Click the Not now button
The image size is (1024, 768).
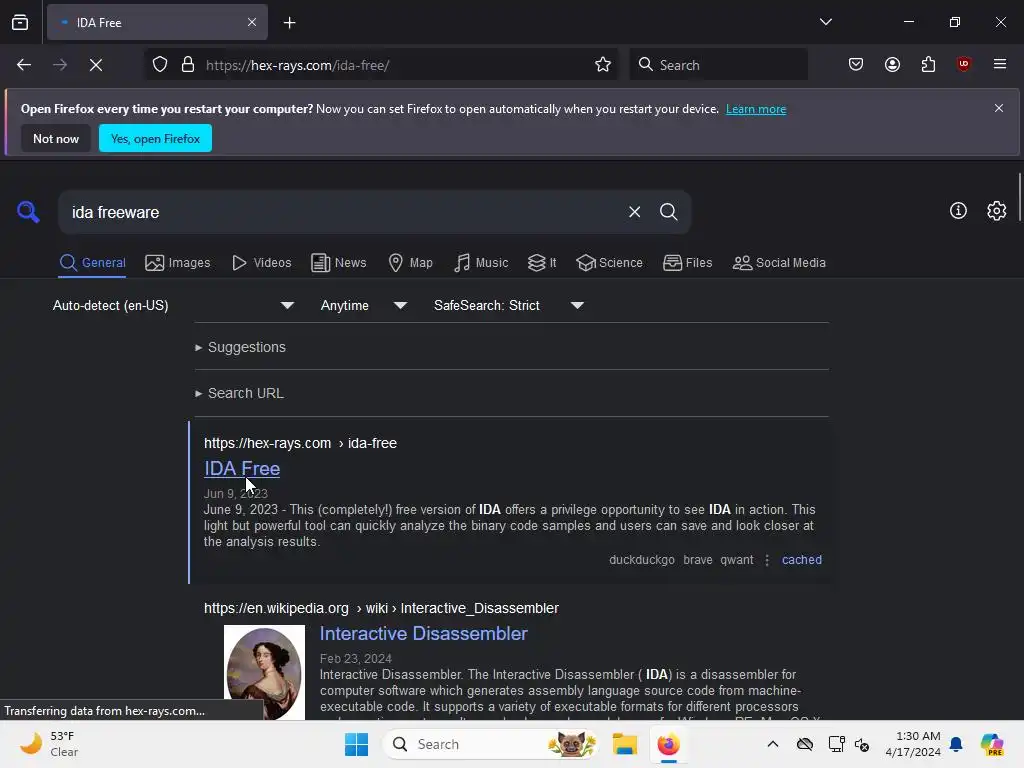tap(56, 138)
